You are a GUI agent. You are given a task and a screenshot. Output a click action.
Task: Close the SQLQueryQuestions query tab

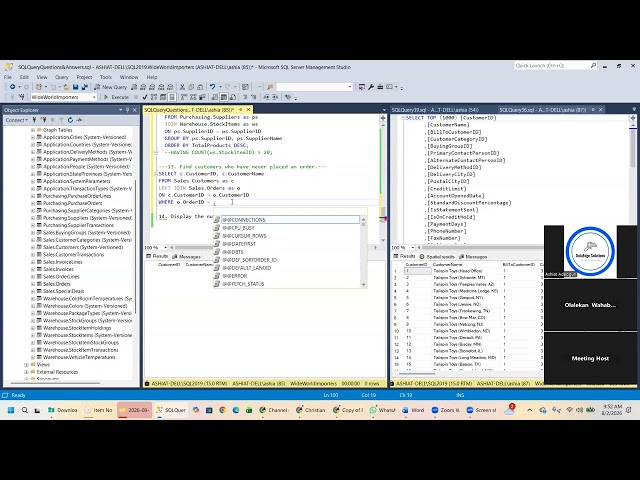[249, 110]
